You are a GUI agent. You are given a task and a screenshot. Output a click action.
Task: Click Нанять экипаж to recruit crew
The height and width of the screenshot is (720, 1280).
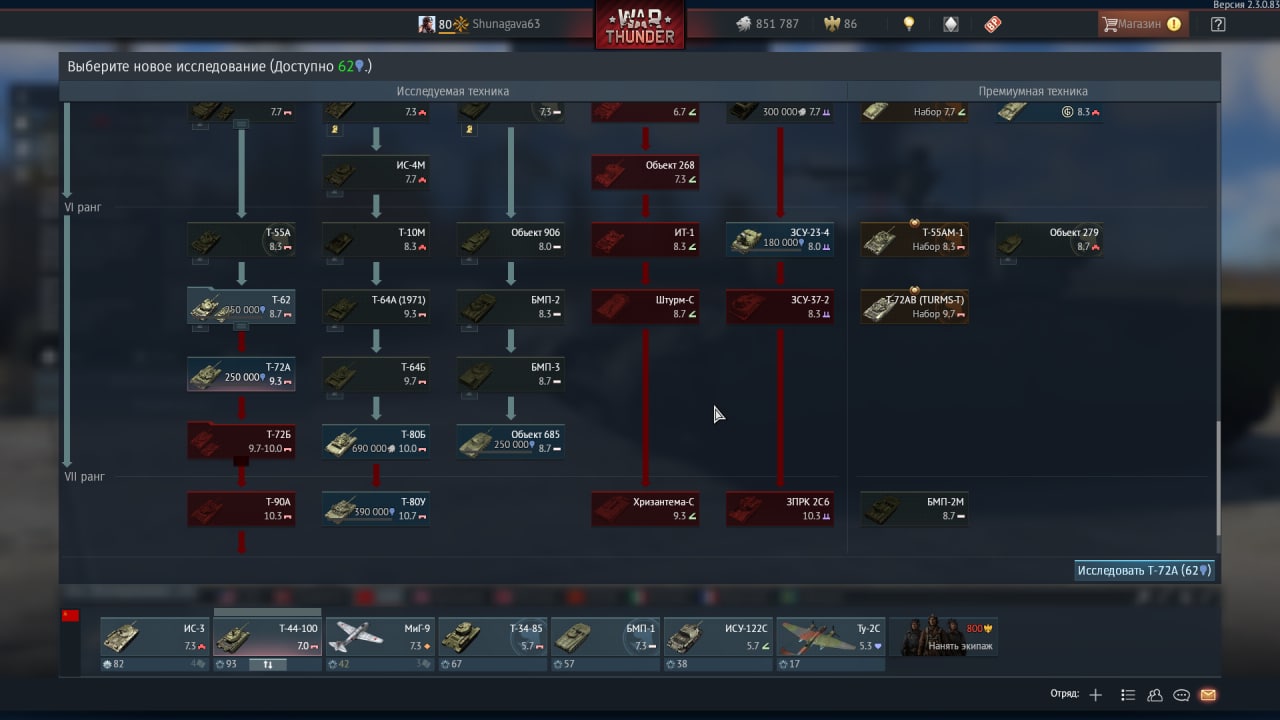coord(945,637)
